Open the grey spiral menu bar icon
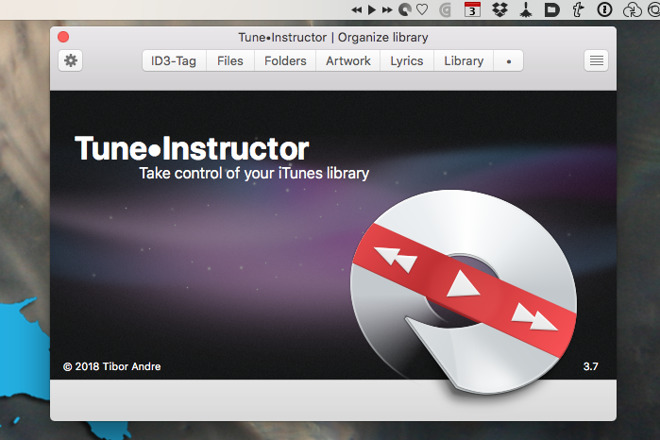Screen dimensions: 660x440 (x=445, y=10)
